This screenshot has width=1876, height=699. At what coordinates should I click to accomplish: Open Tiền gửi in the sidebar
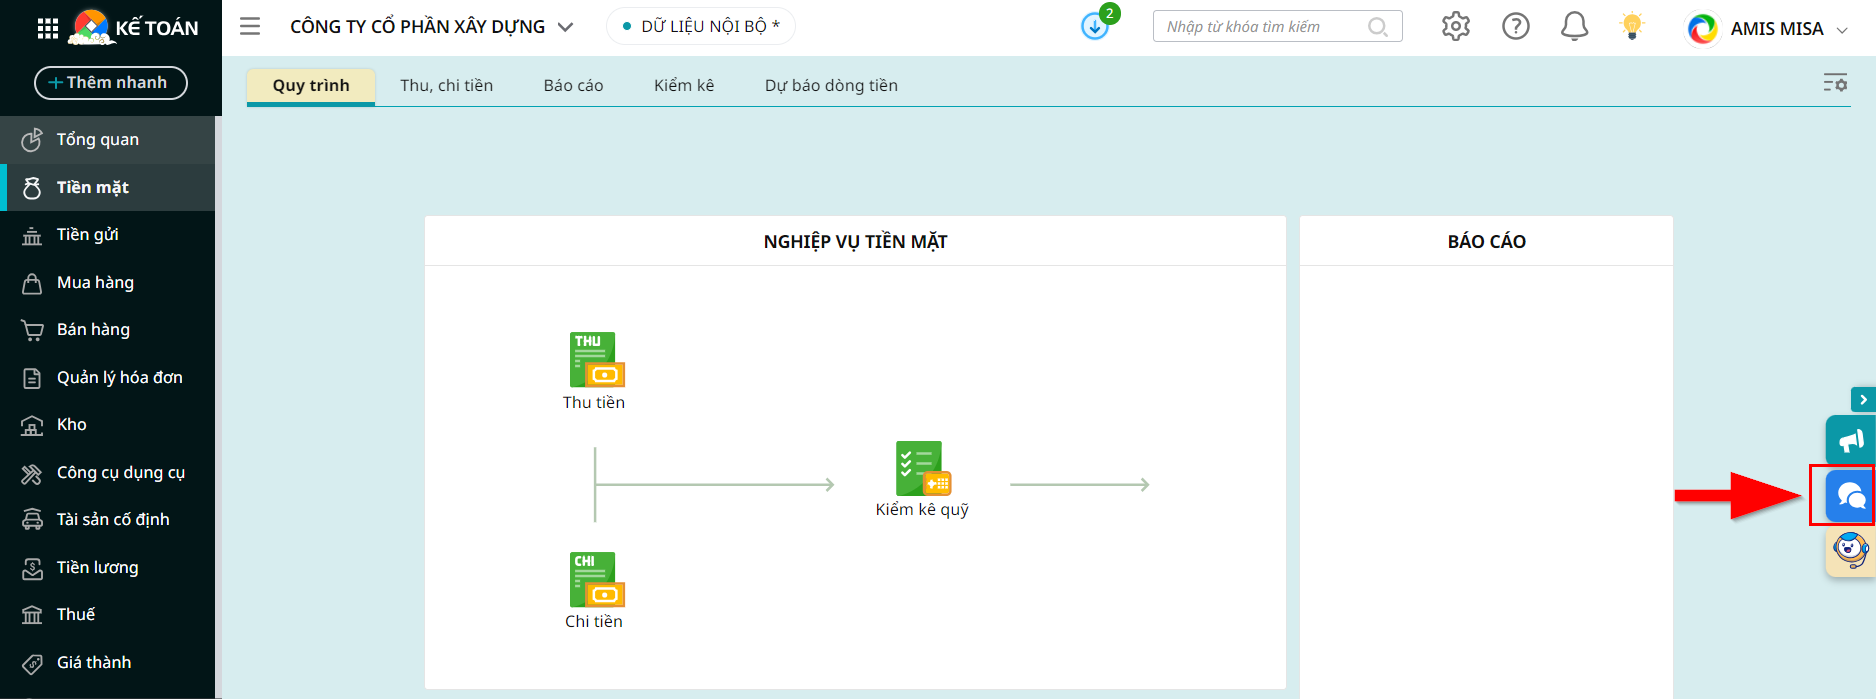pyautogui.click(x=88, y=235)
